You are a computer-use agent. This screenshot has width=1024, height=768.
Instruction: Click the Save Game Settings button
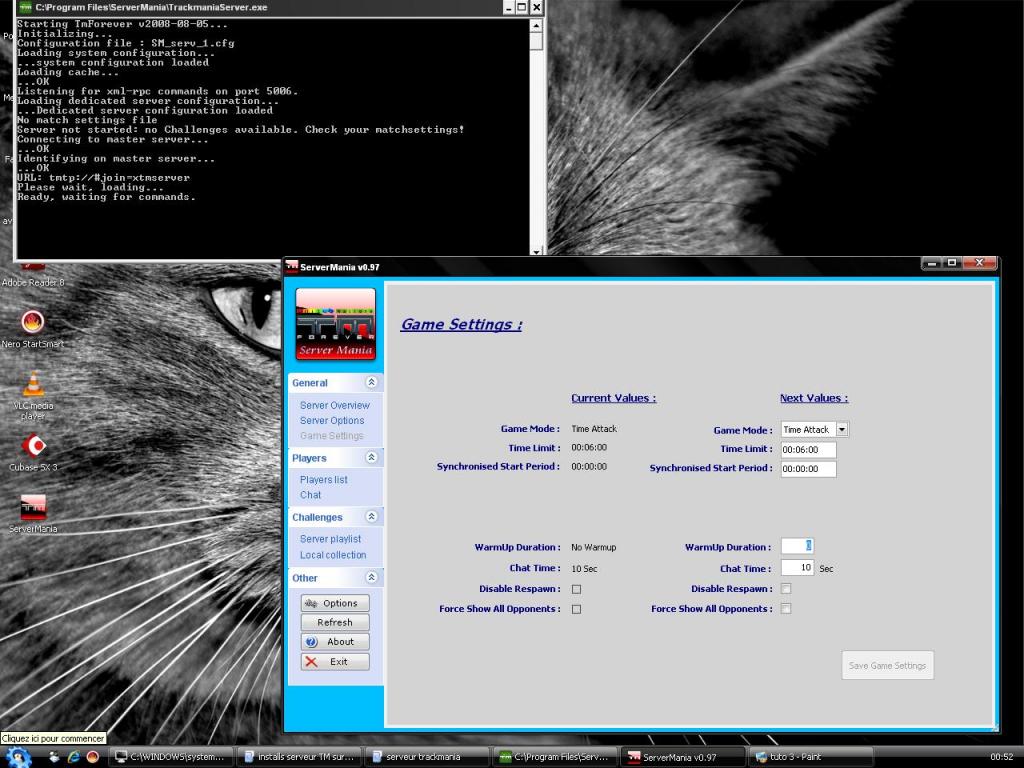tap(888, 665)
